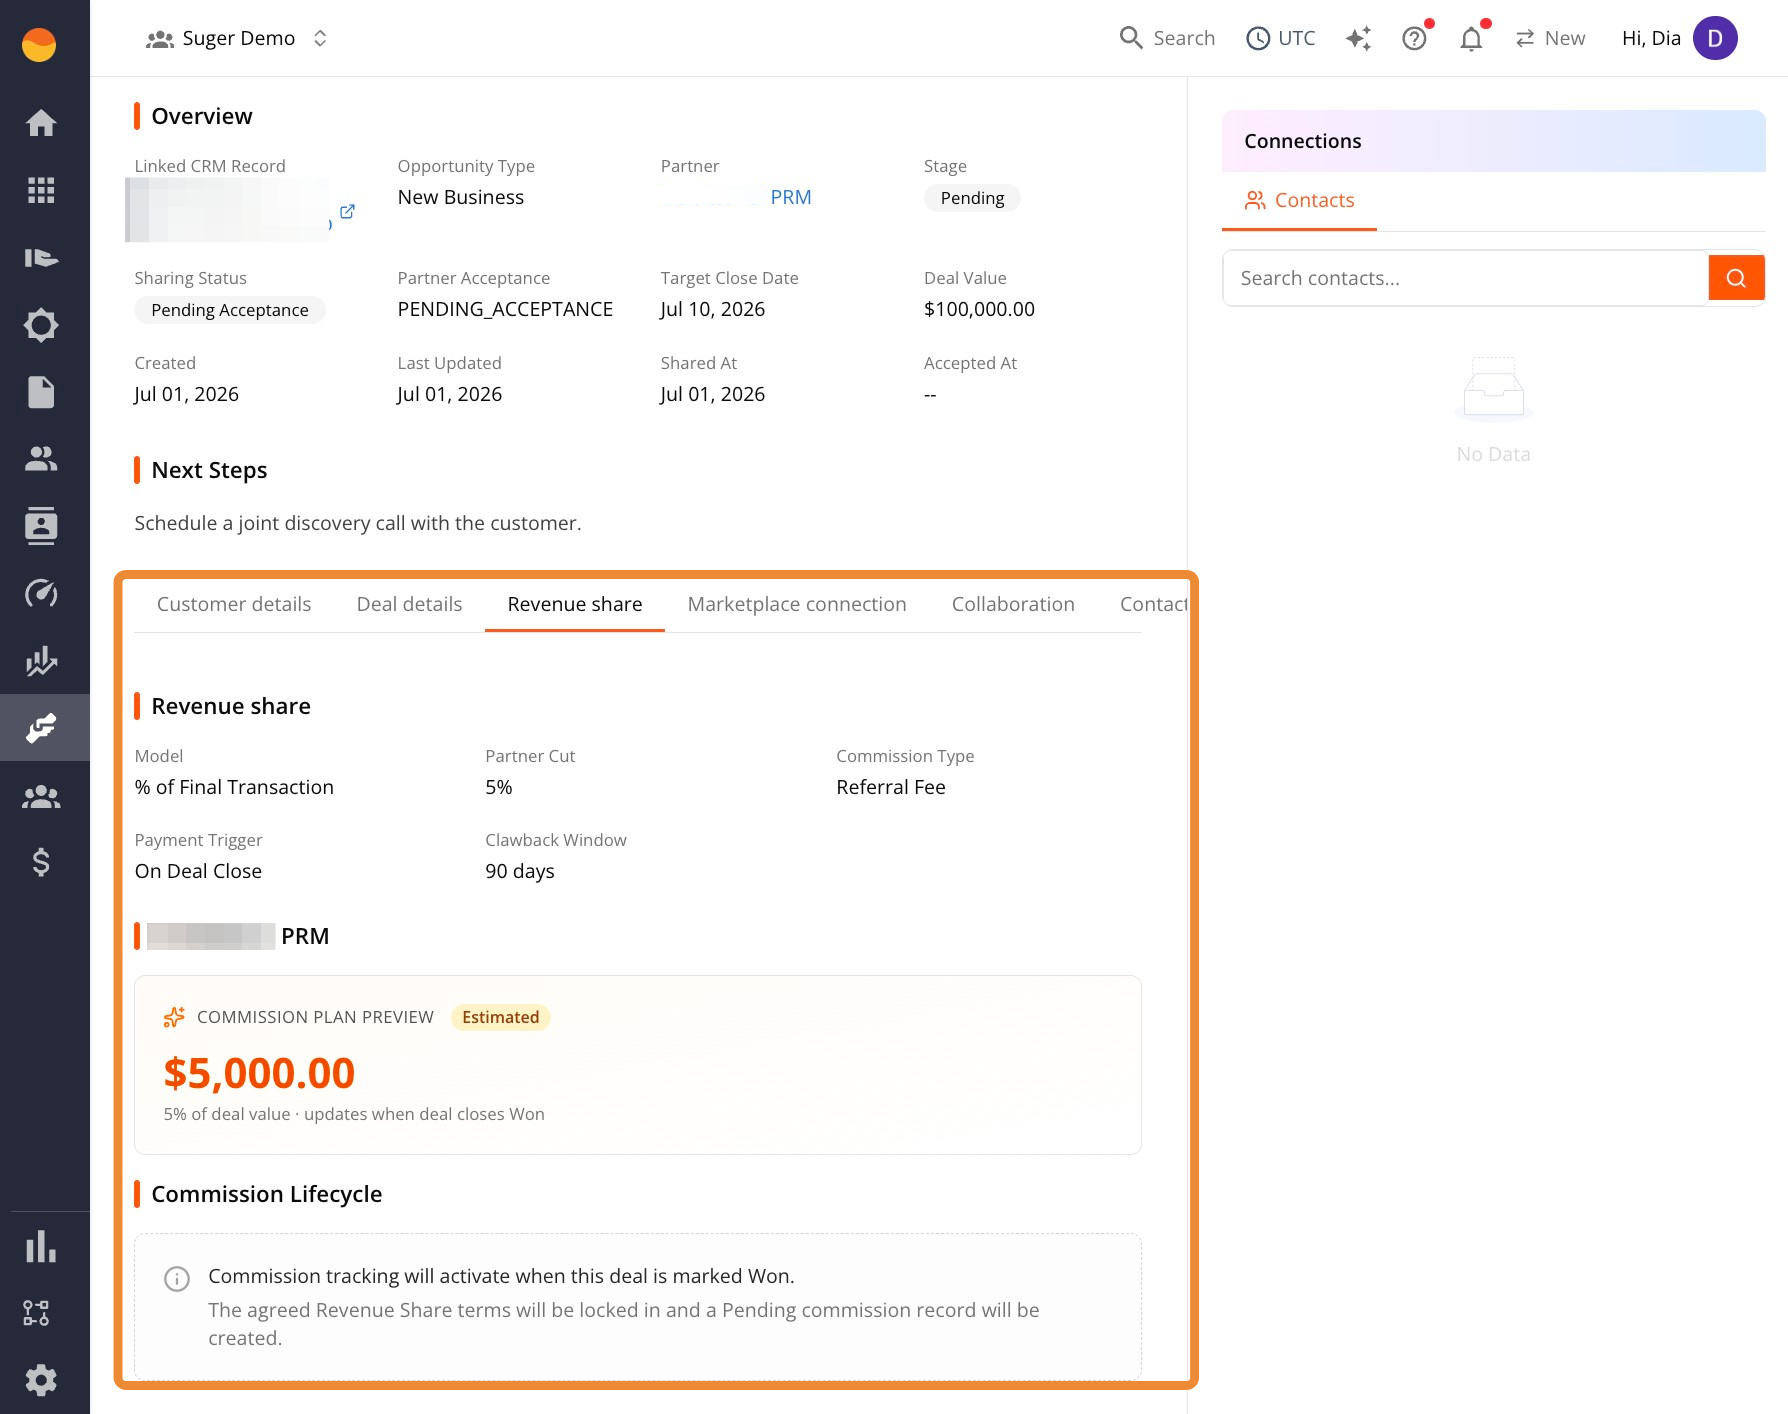The width and height of the screenshot is (1788, 1414).
Task: Open the bar chart sidebar icon
Action: click(x=41, y=1246)
